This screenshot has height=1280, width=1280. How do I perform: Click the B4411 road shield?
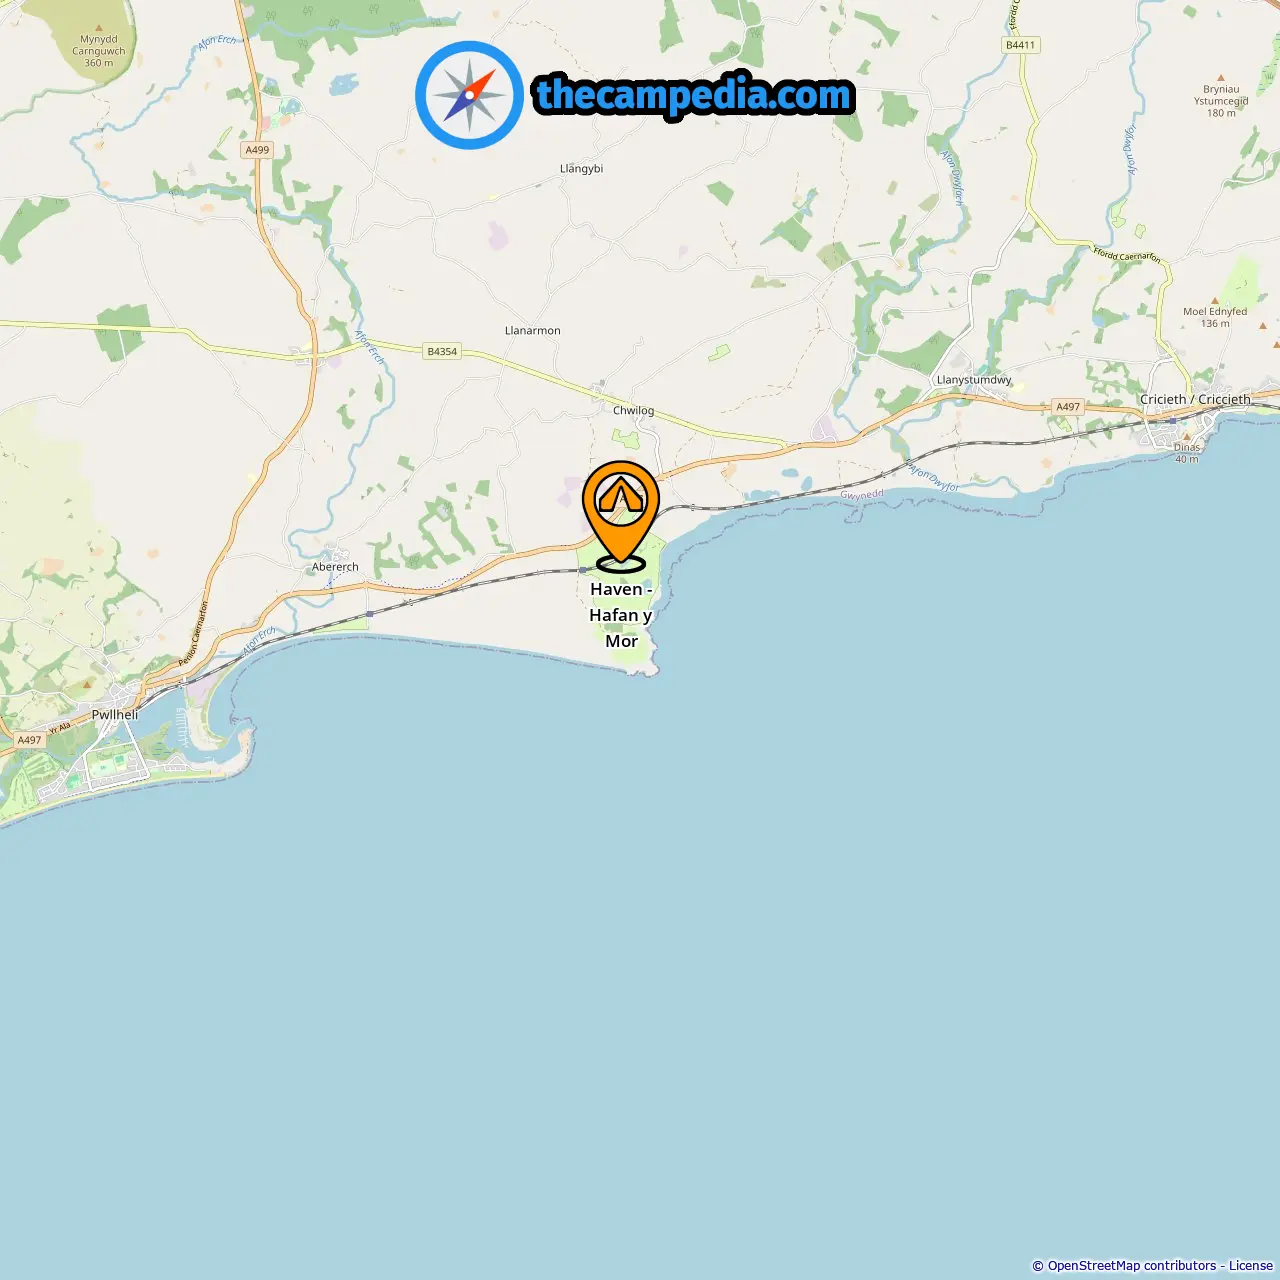coord(1021,45)
